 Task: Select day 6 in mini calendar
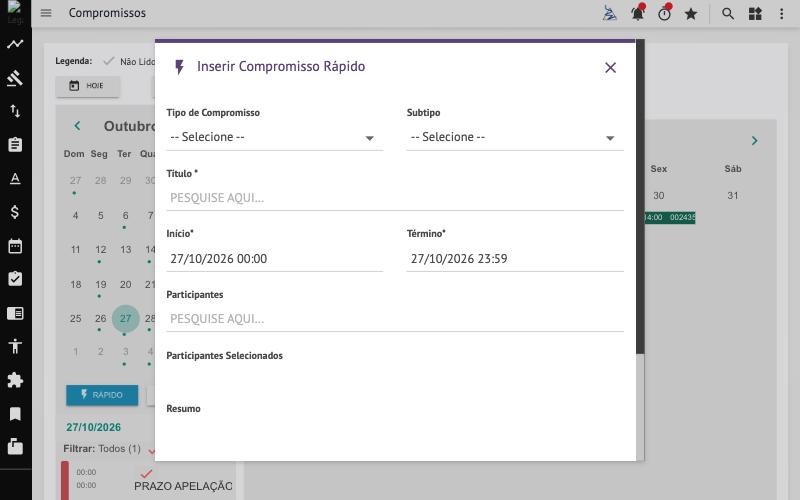click(126, 215)
